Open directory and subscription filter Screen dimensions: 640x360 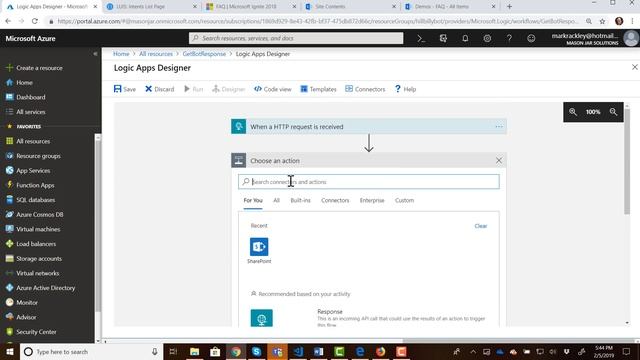pyautogui.click(x=443, y=38)
